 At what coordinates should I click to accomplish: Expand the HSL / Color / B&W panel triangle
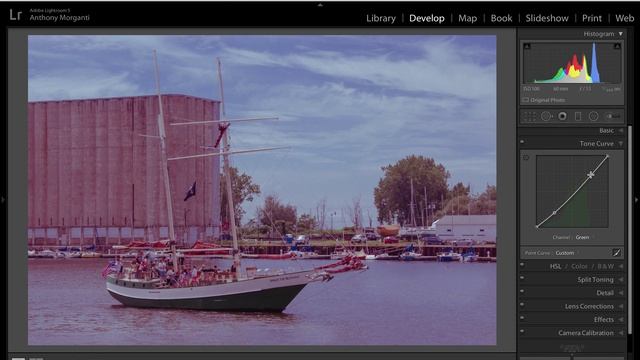(x=621, y=267)
